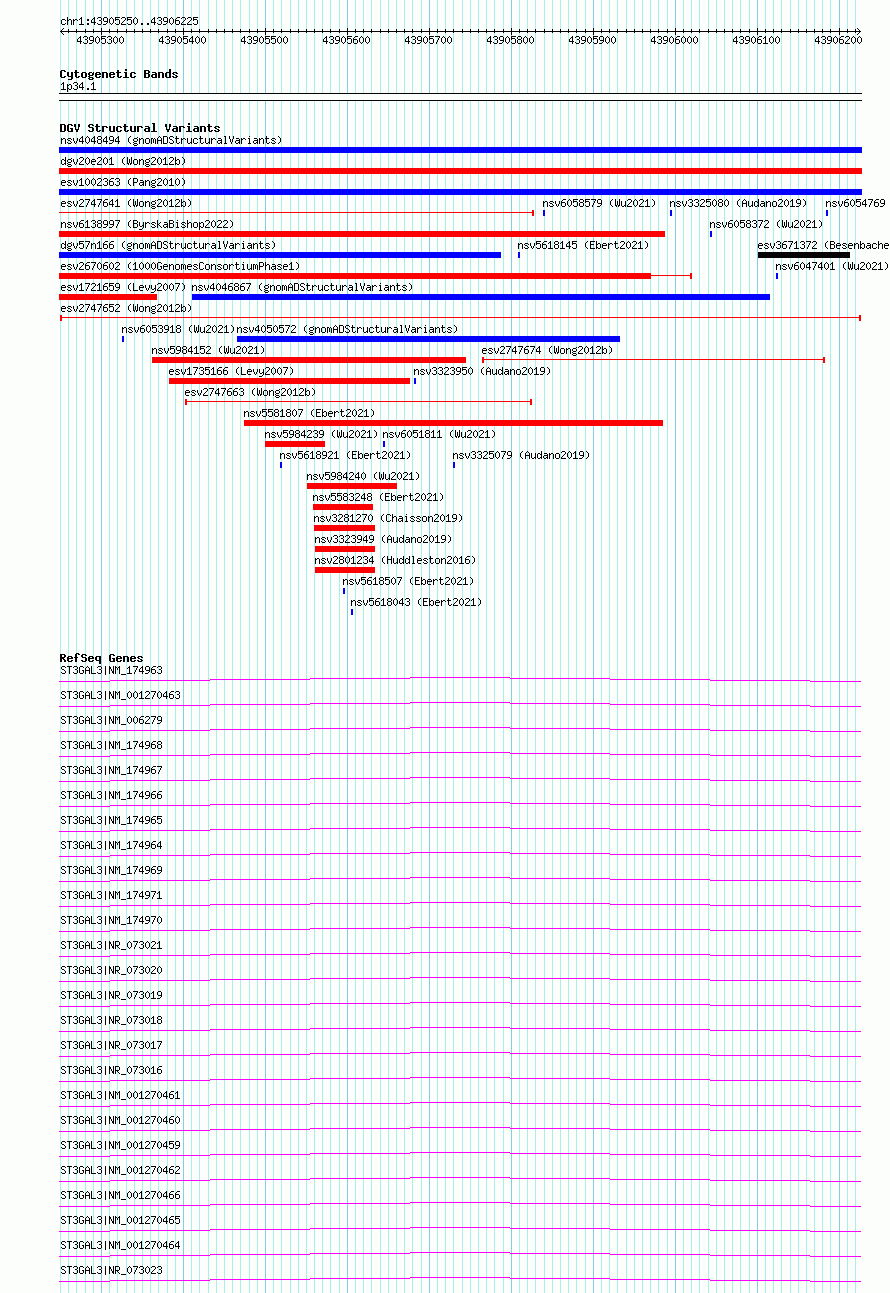890x1293 pixels.
Task: Click the 1p34.1 cytogenetic band
Action: coord(460,95)
